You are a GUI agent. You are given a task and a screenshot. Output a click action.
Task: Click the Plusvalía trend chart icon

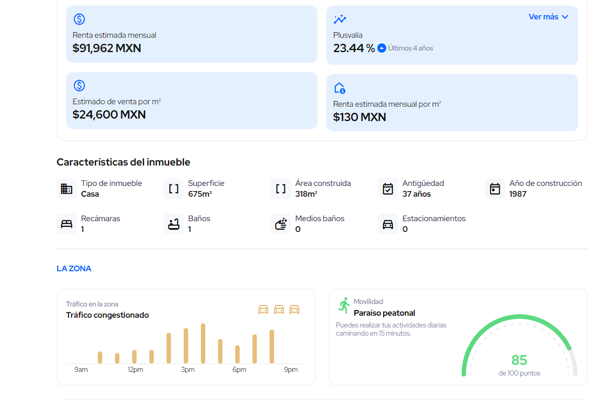pyautogui.click(x=340, y=19)
